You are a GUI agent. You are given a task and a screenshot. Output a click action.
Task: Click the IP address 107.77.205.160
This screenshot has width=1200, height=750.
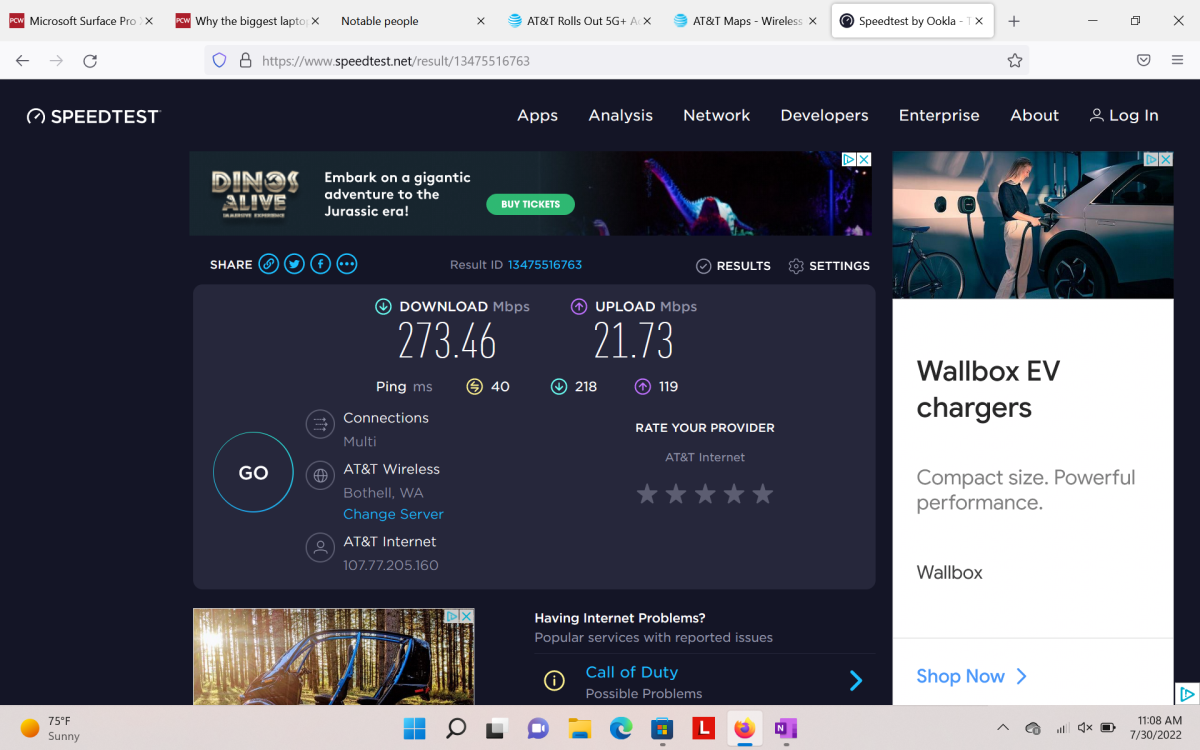(391, 565)
